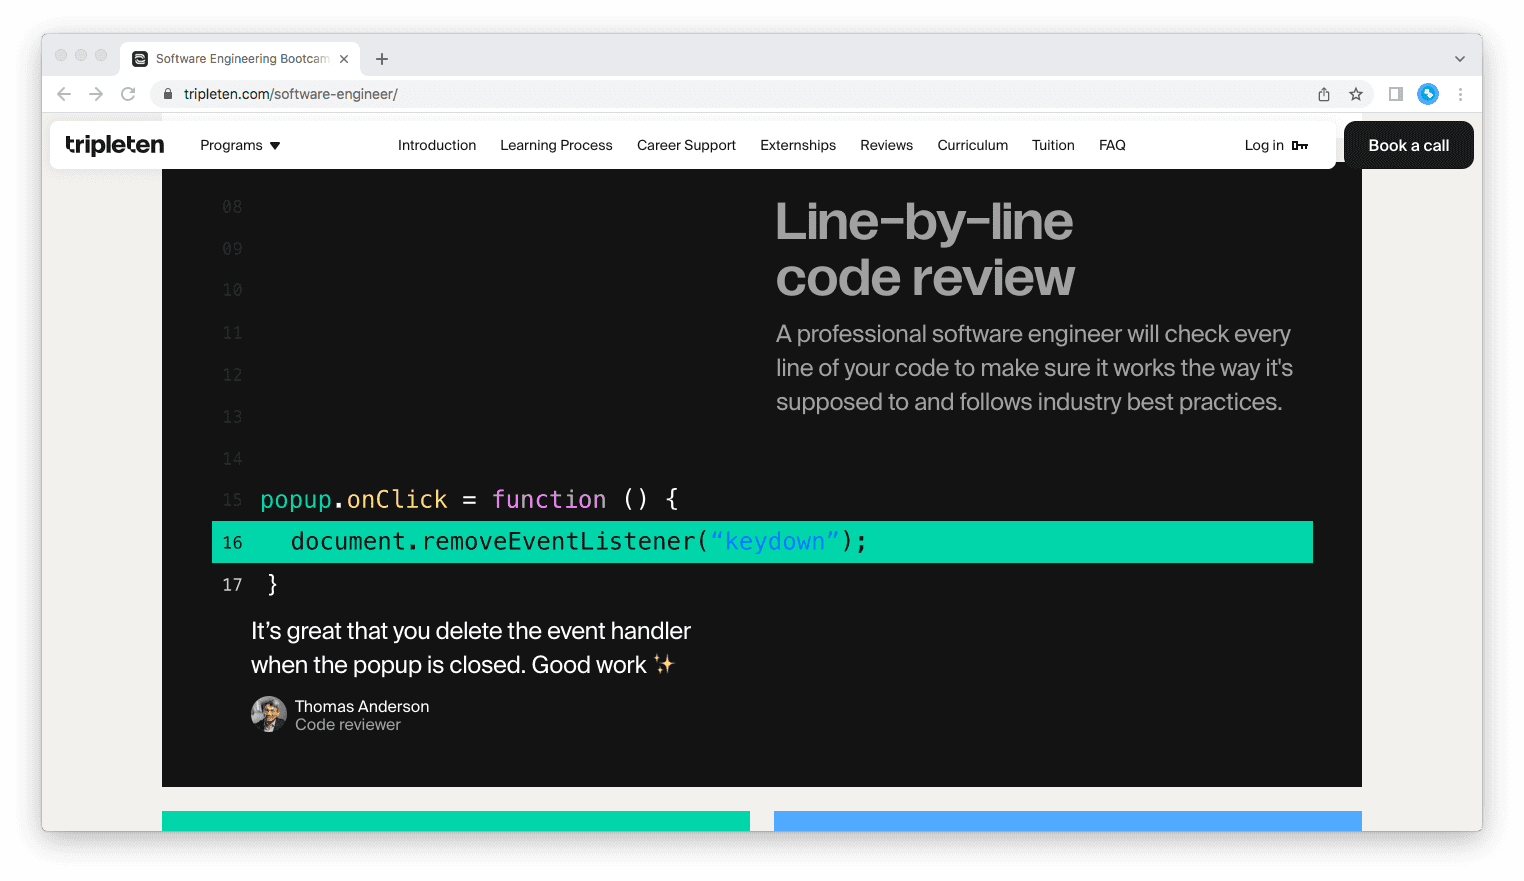Click the browser back arrow
The image size is (1524, 881).
click(64, 94)
